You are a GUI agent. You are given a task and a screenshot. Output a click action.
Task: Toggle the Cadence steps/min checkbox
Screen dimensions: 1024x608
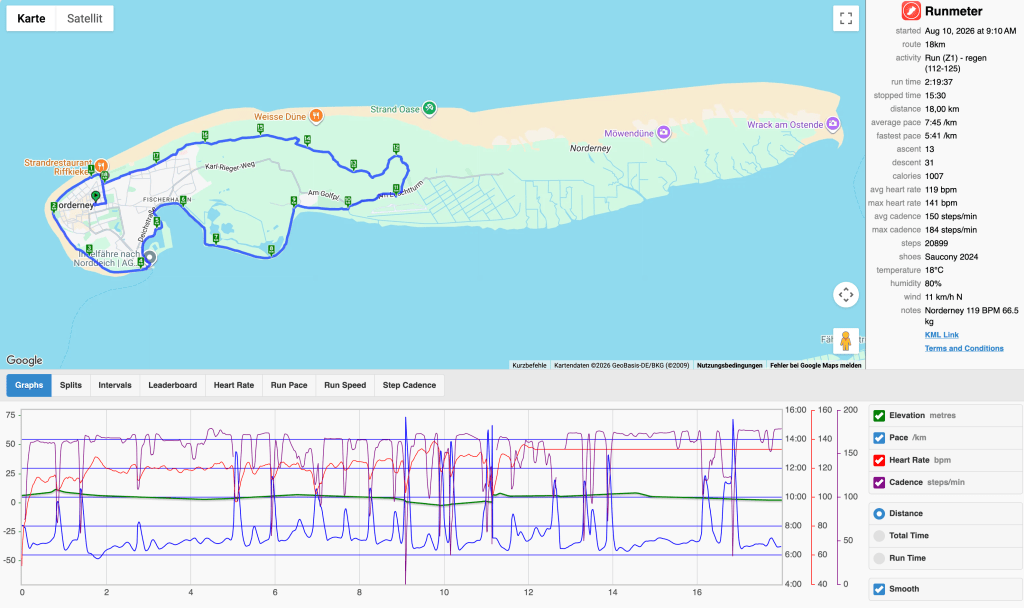pyautogui.click(x=879, y=483)
